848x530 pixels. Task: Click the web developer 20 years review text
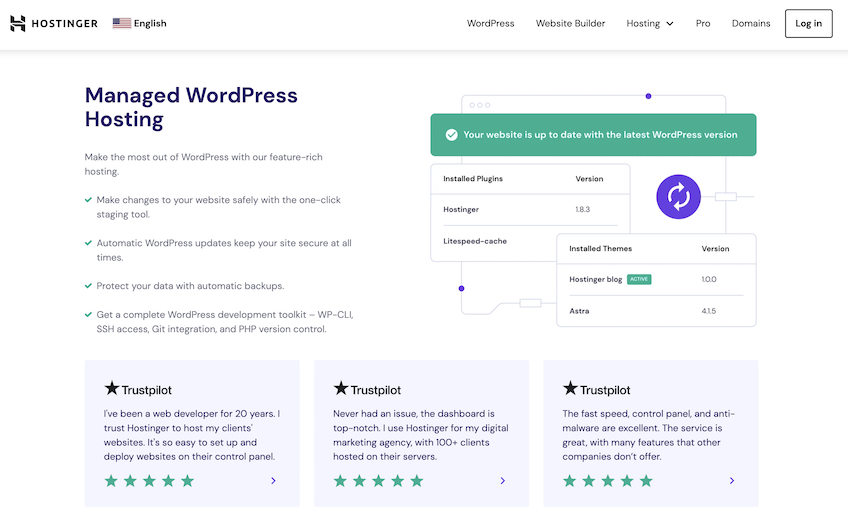pyautogui.click(x=192, y=435)
